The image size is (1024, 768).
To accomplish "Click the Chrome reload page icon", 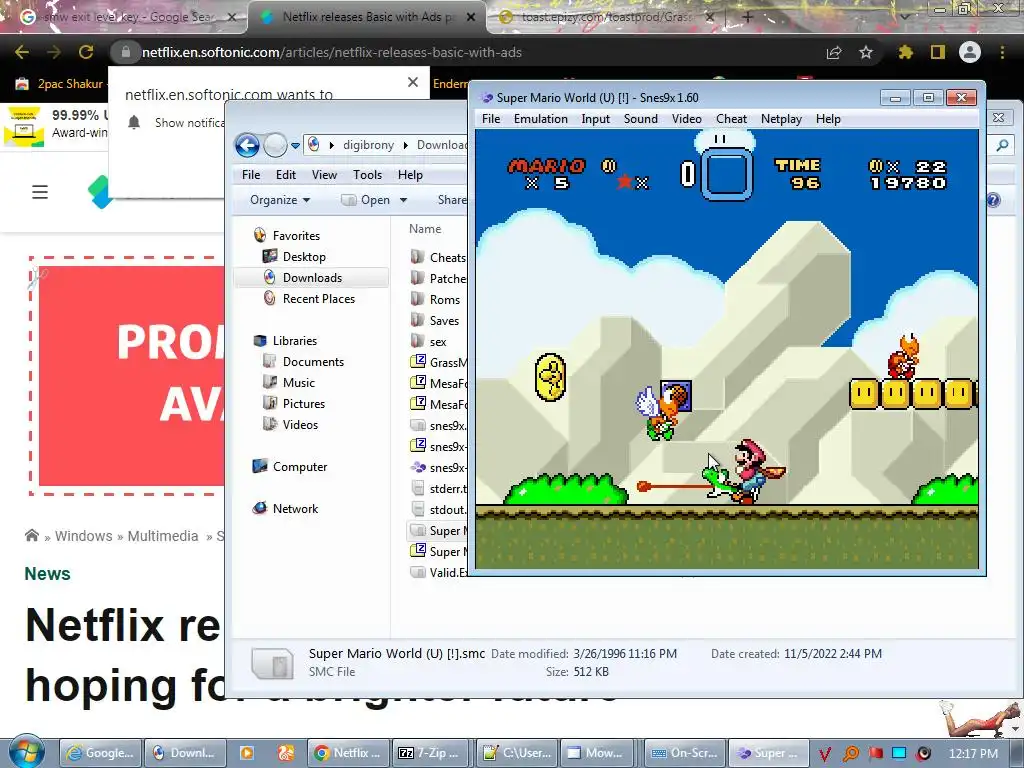I will click(86, 52).
